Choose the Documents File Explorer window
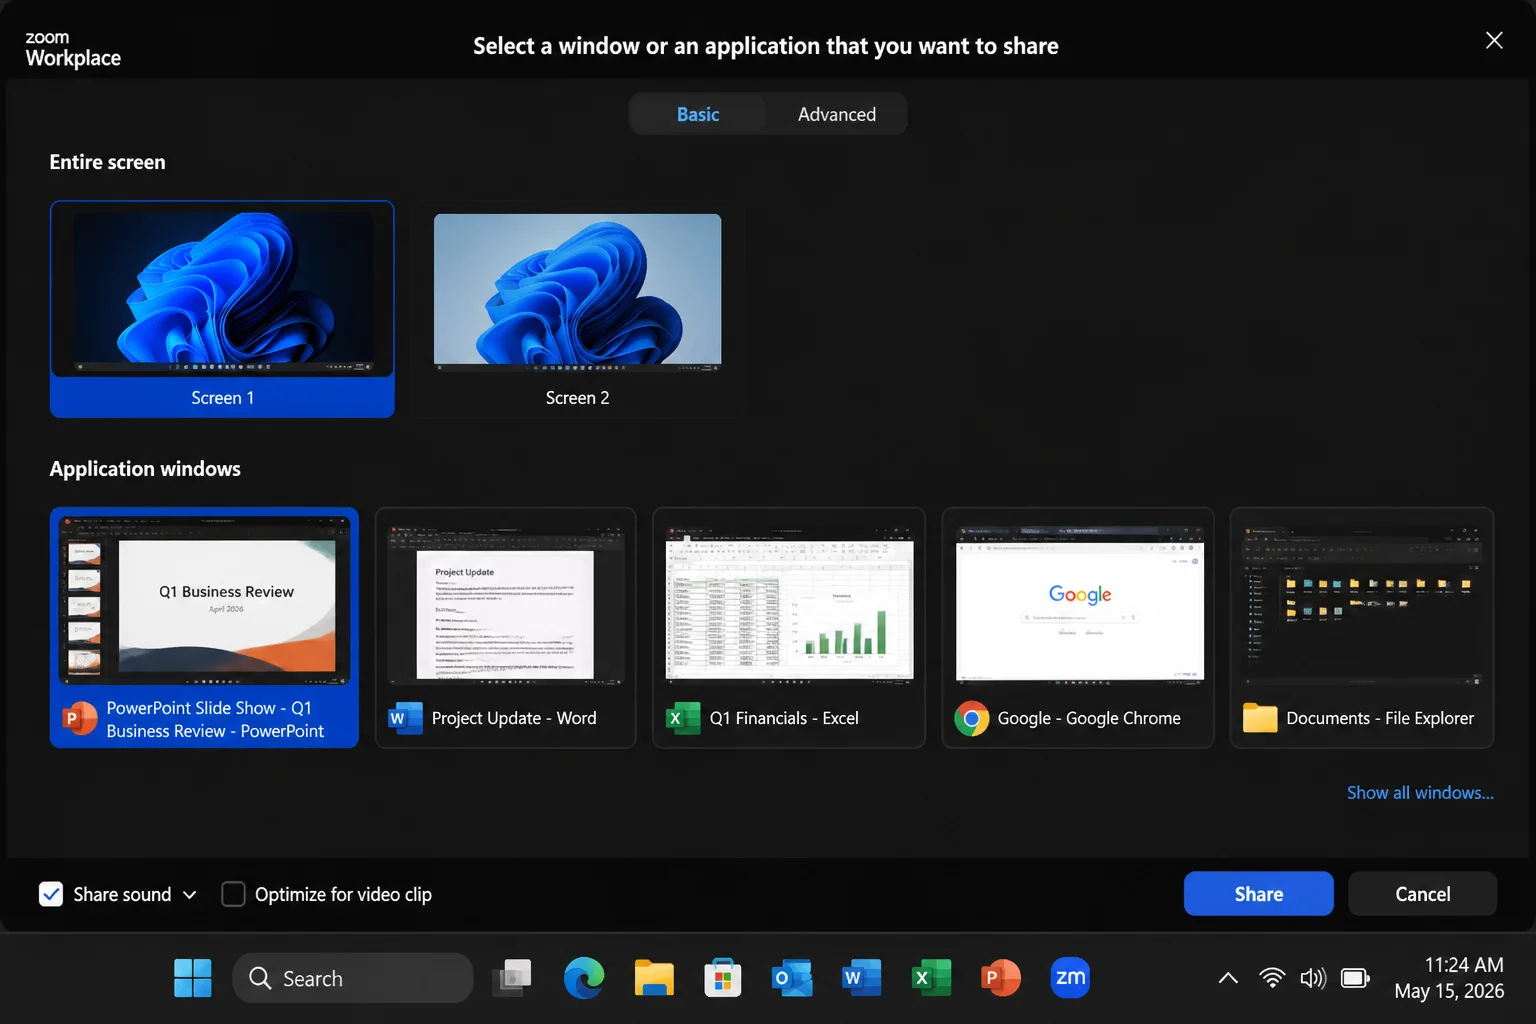Viewport: 1536px width, 1024px height. 1362,628
